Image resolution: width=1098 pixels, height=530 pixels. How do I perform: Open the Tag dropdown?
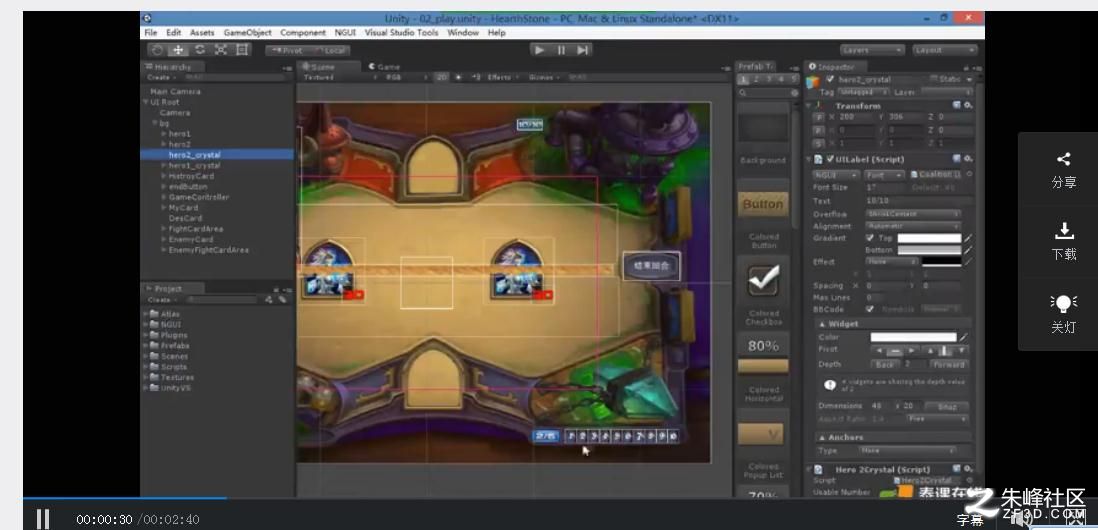point(864,92)
